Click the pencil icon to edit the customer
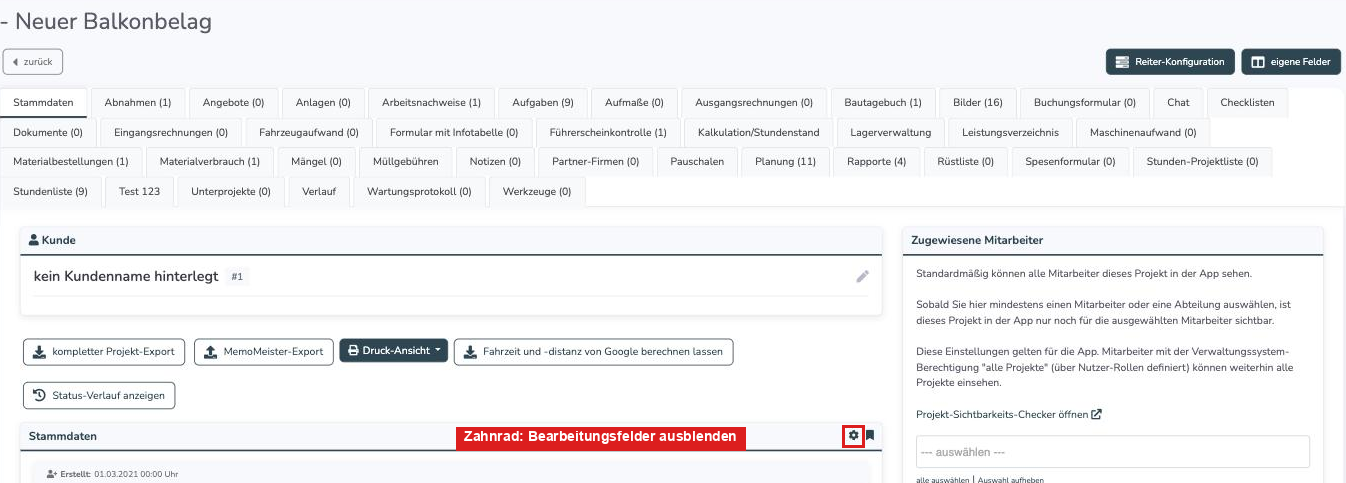The image size is (1346, 483). [862, 276]
